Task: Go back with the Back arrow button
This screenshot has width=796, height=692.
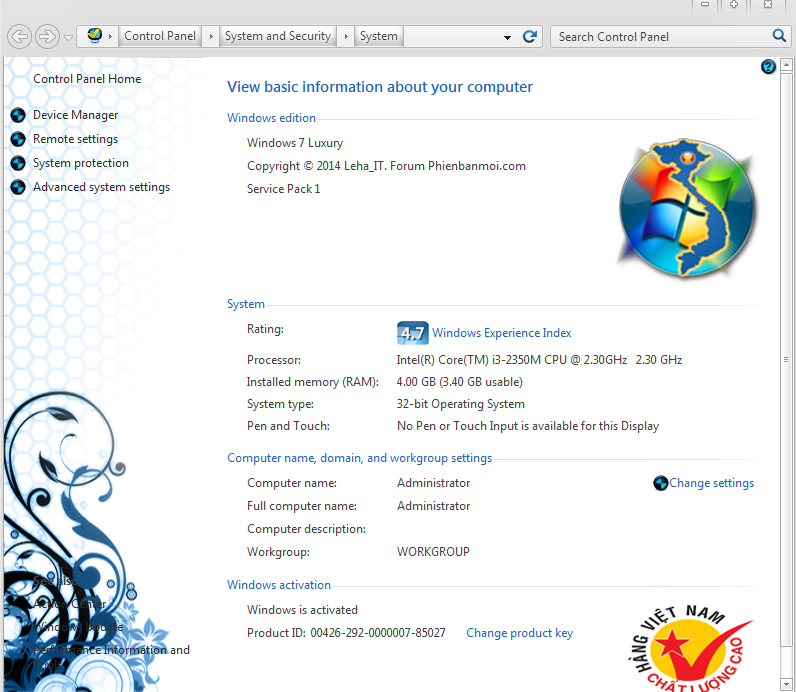Action: [x=19, y=37]
